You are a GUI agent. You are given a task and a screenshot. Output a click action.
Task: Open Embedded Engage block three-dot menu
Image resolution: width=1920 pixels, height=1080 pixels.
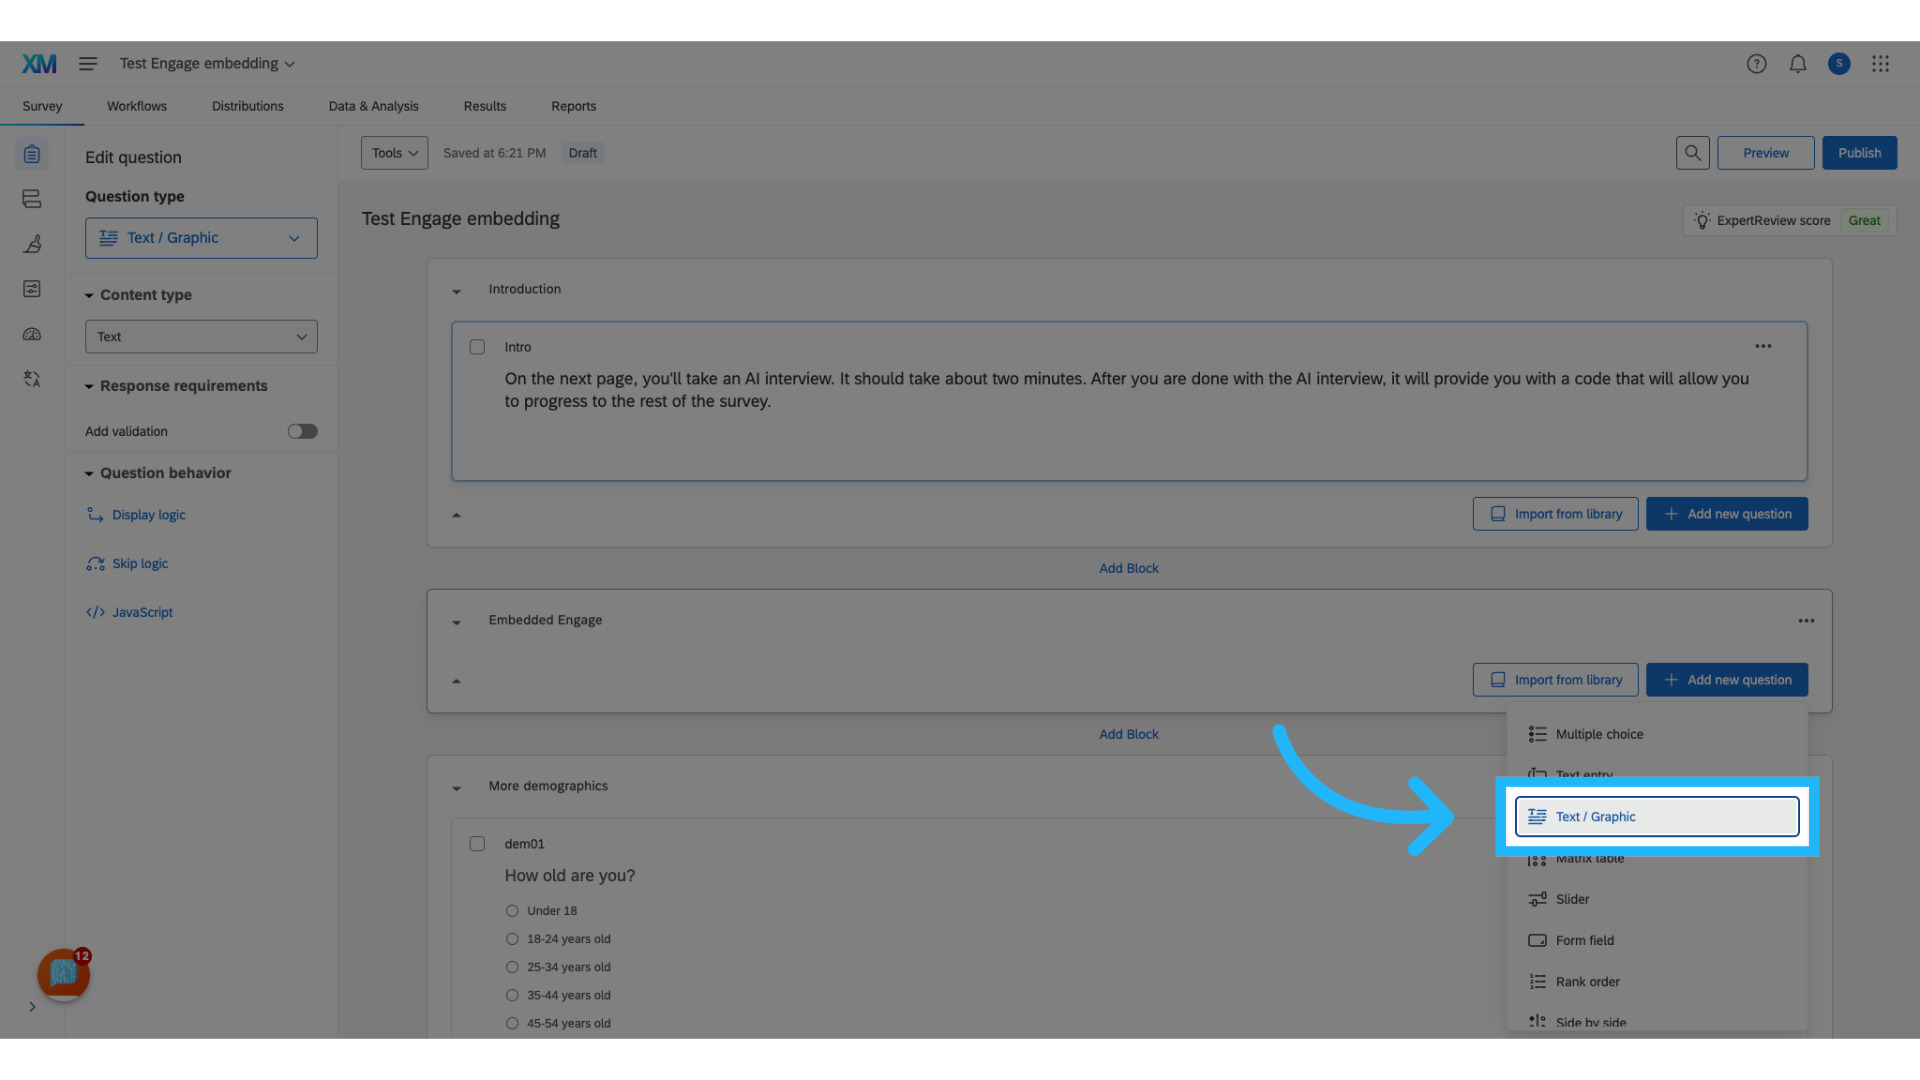pos(1806,621)
